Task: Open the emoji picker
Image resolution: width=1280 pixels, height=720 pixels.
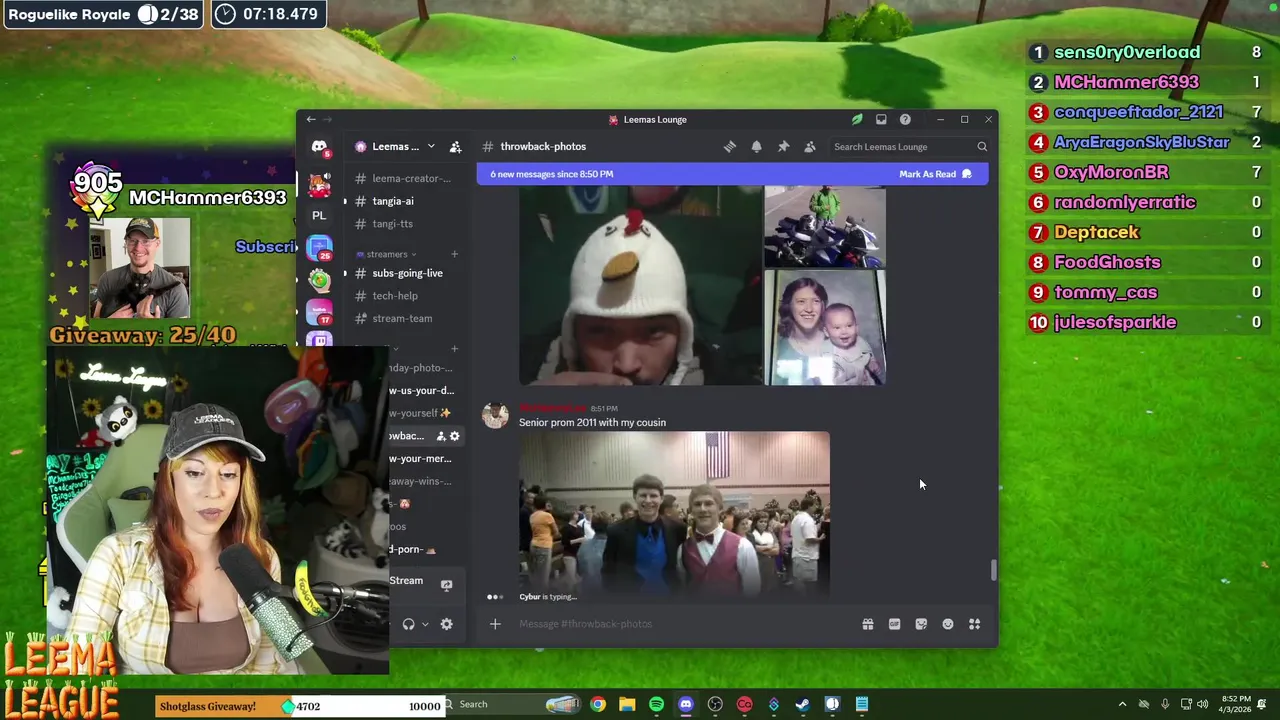Action: [x=948, y=624]
